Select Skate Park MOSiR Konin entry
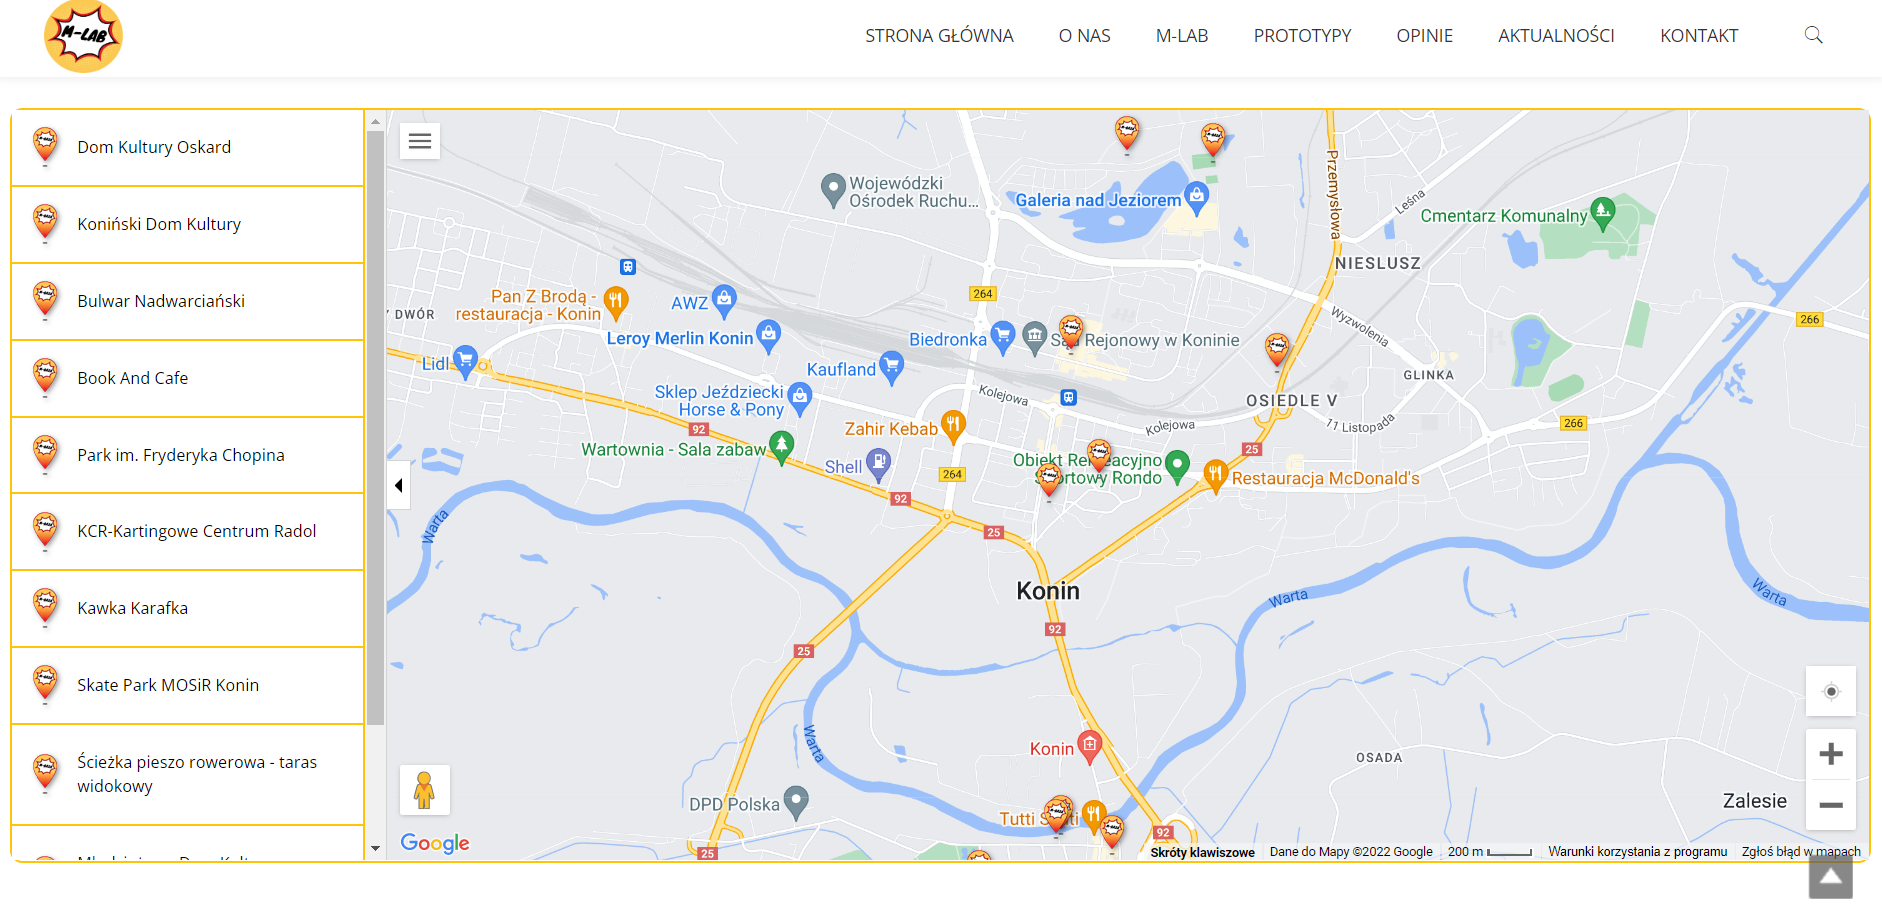This screenshot has width=1882, height=904. pyautogui.click(x=187, y=685)
